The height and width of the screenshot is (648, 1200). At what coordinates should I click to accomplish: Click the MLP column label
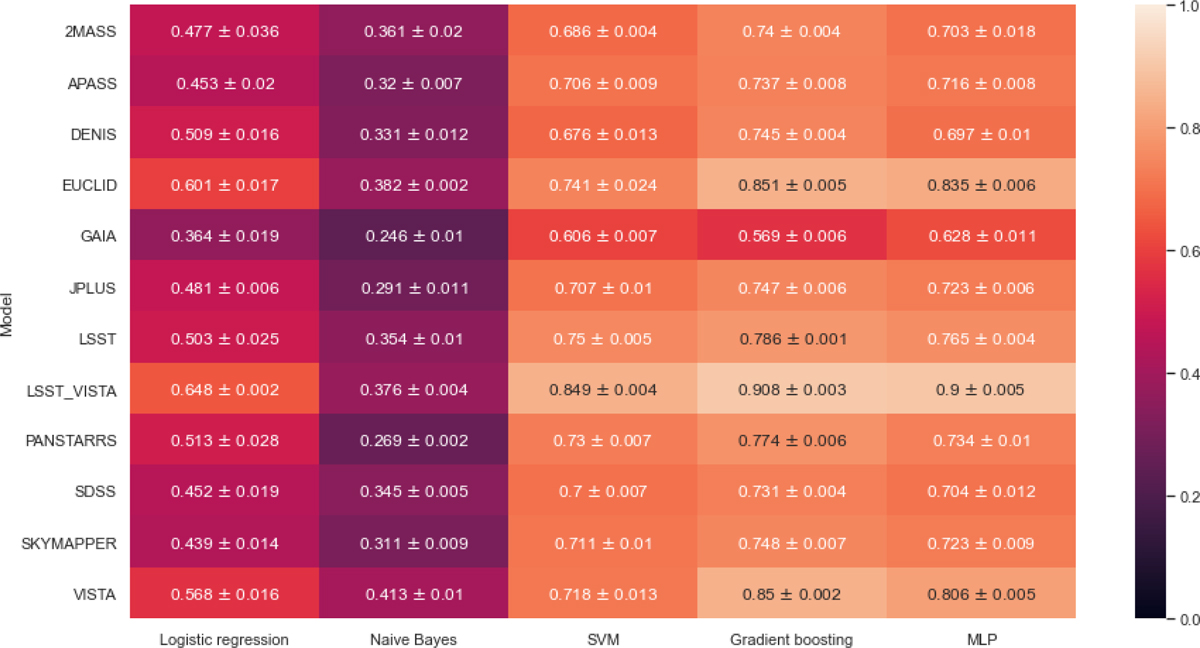point(980,639)
